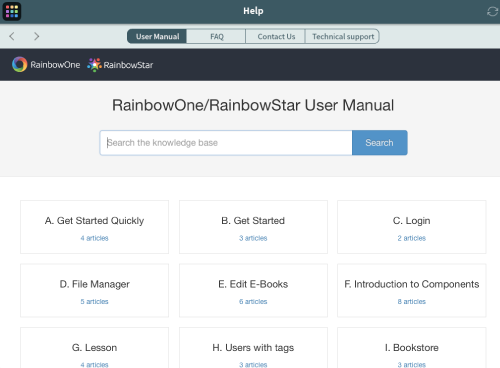Click the RainbowOne logo
Viewport: 500px width, 368px height.
pyautogui.click(x=46, y=65)
